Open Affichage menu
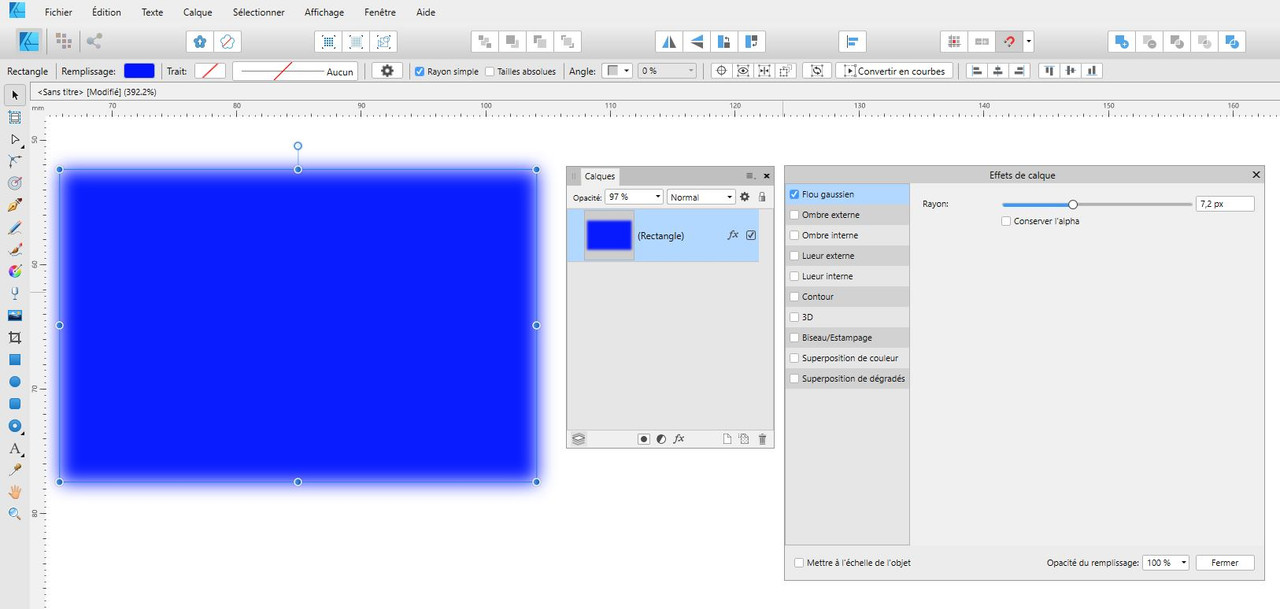This screenshot has height=609, width=1280. (x=324, y=12)
